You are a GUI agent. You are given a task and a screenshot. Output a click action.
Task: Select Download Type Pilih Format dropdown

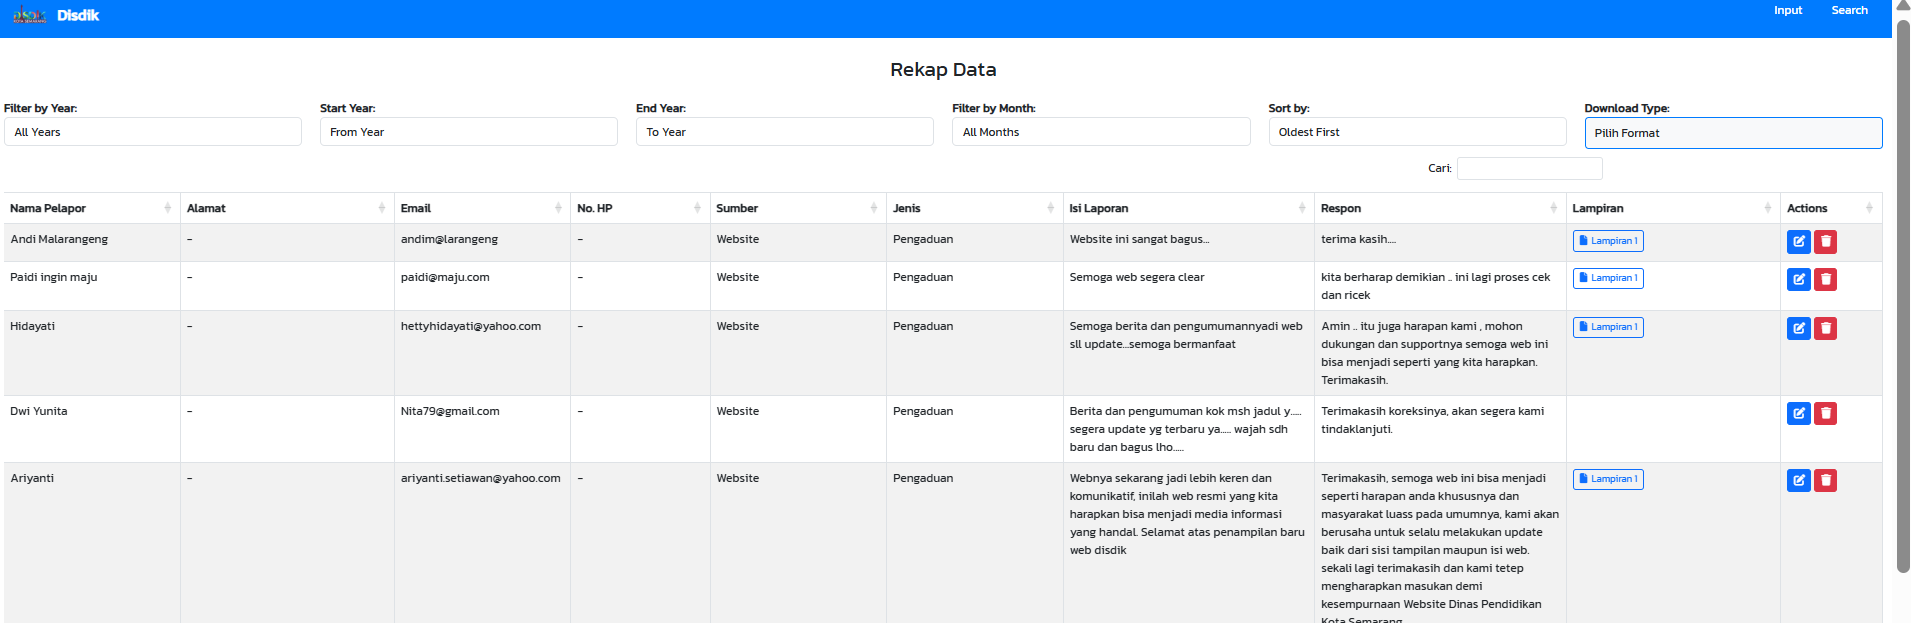tap(1732, 133)
